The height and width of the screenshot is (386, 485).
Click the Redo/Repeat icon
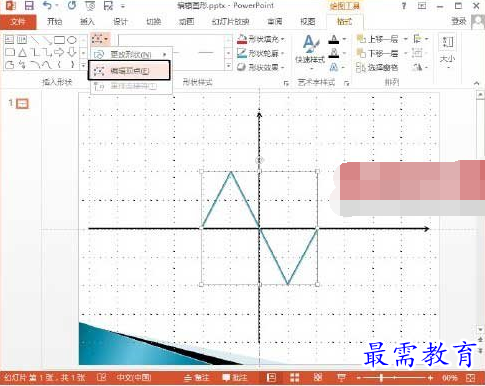(72, 6)
